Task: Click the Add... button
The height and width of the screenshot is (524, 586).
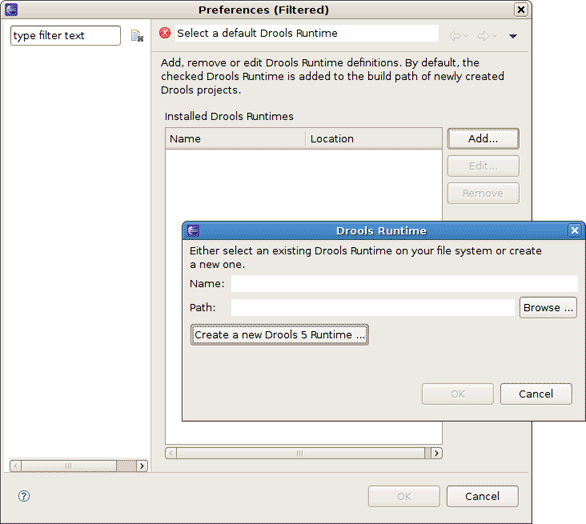Action: 483,139
